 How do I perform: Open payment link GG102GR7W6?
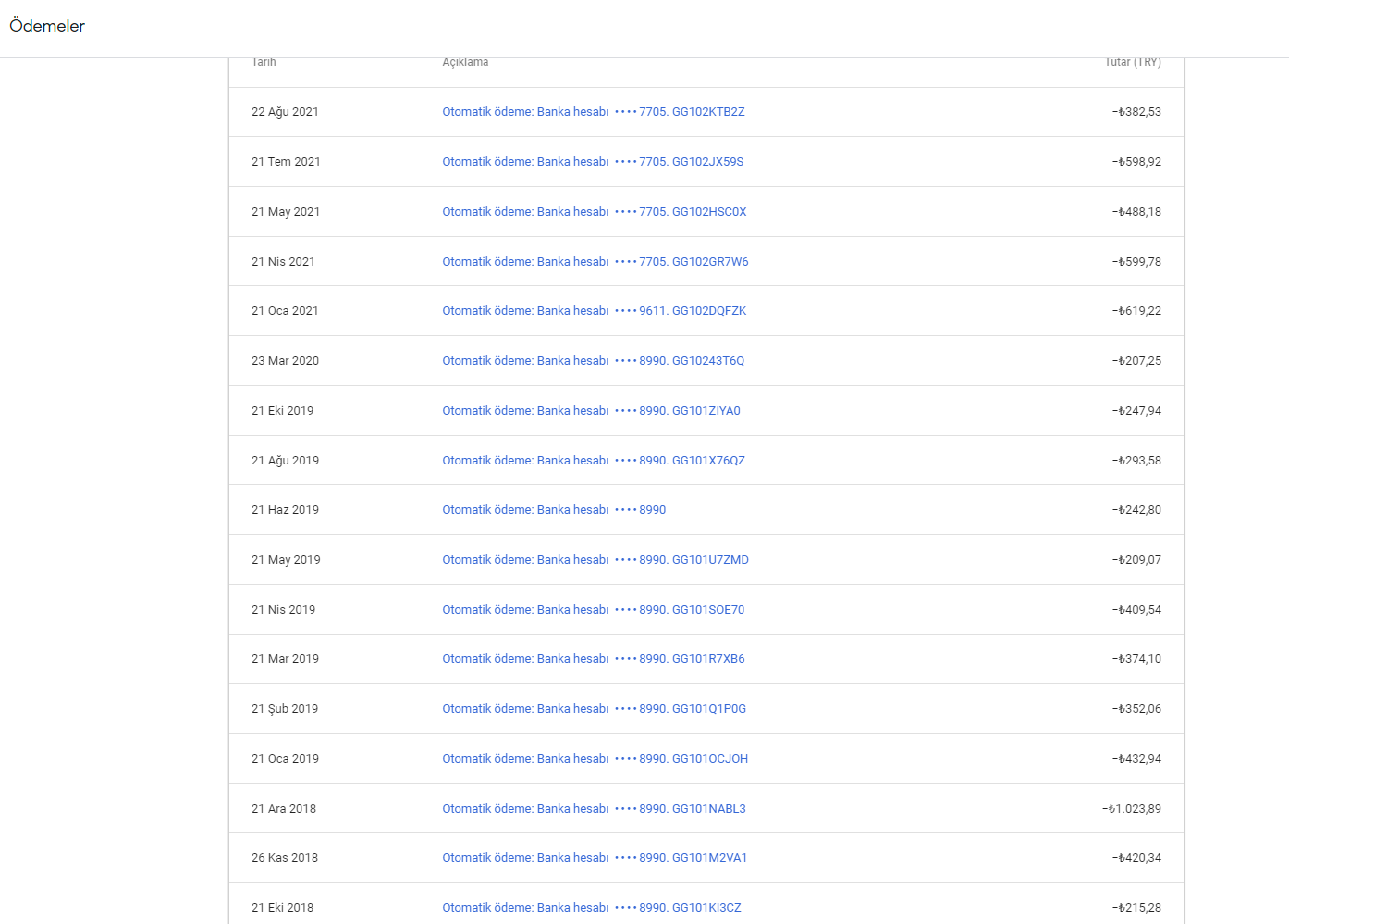point(595,262)
